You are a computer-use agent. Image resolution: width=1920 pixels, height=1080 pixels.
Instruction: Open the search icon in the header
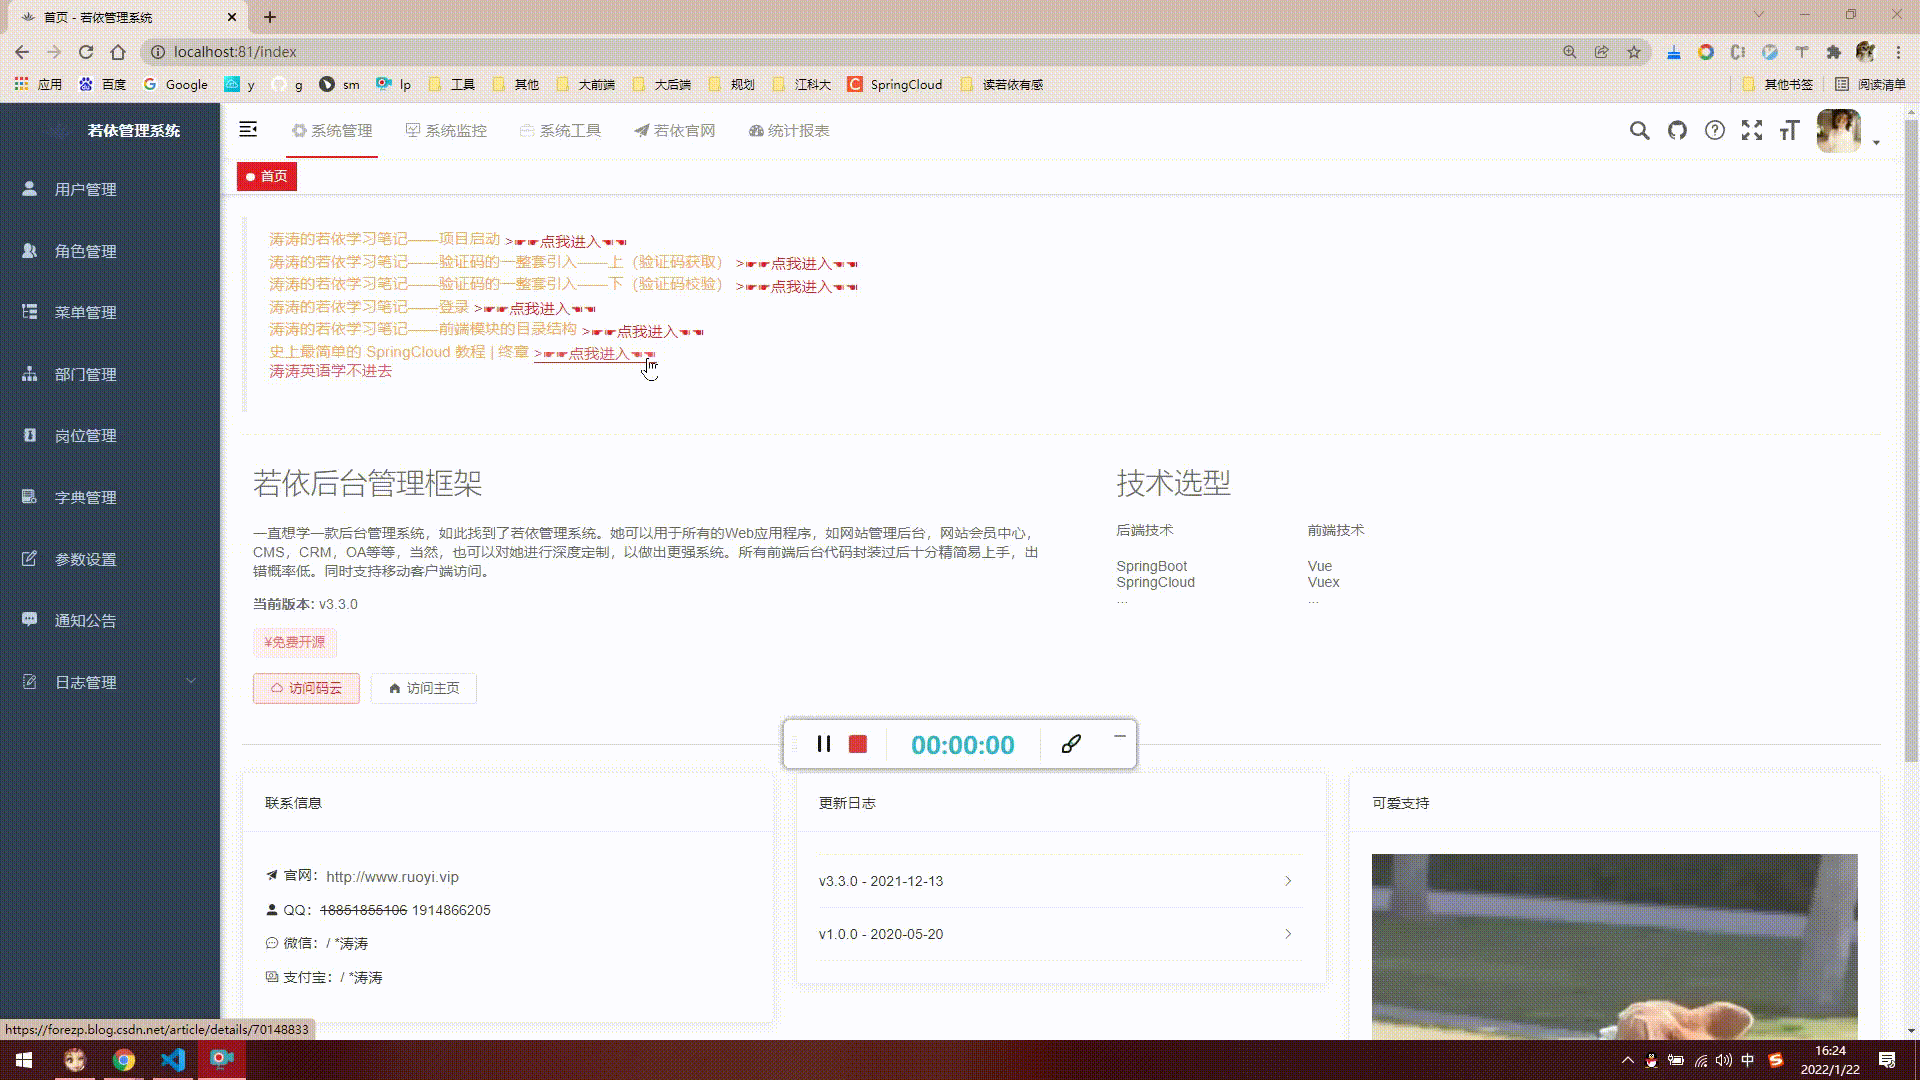[1639, 130]
